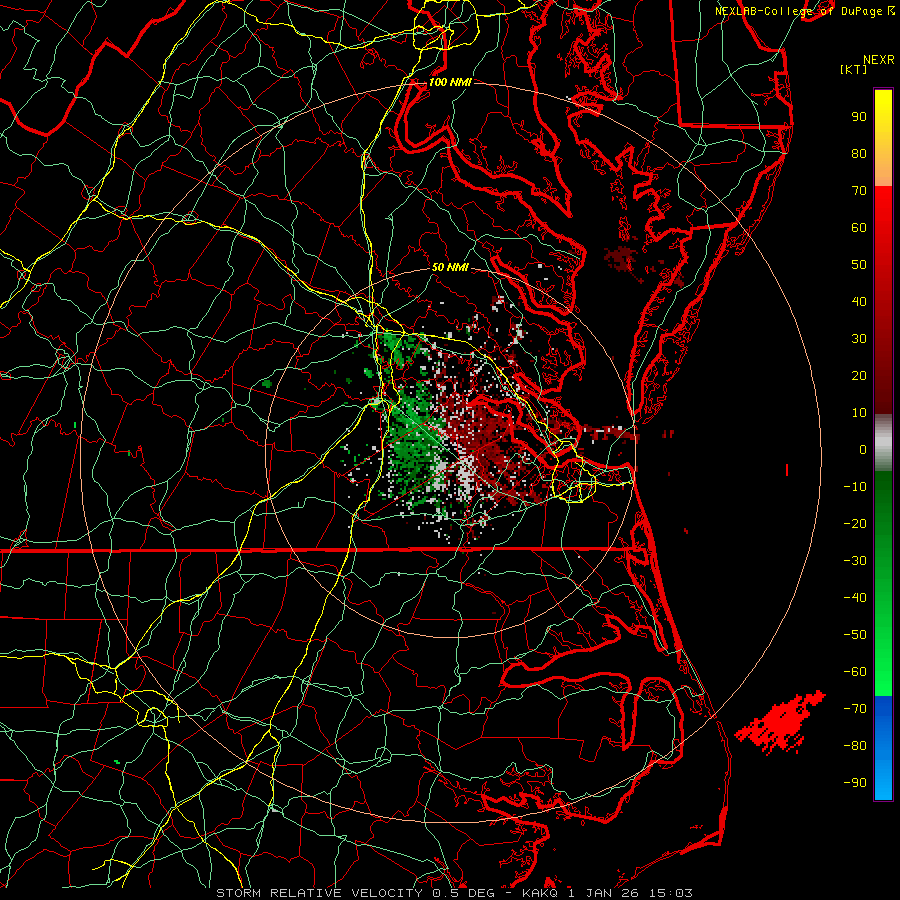The height and width of the screenshot is (900, 900).
Task: Click the 50 NMI range ring label
Action: pos(450,267)
